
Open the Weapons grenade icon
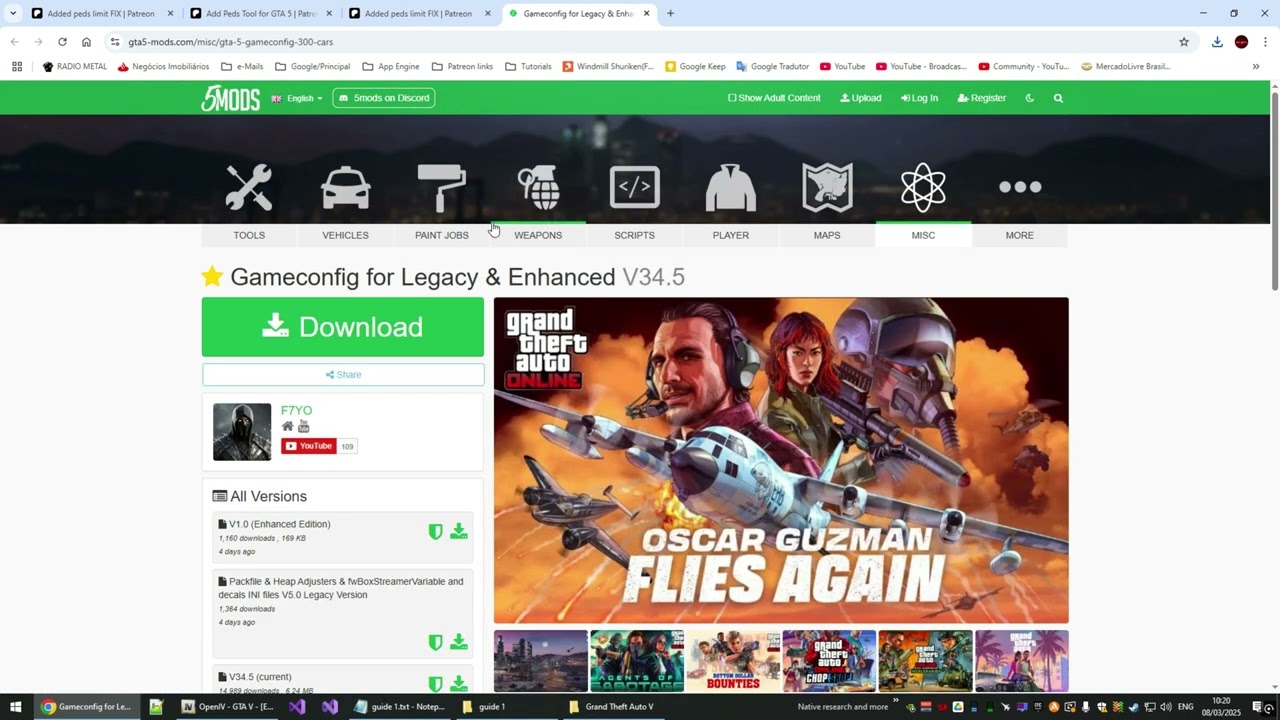point(538,187)
